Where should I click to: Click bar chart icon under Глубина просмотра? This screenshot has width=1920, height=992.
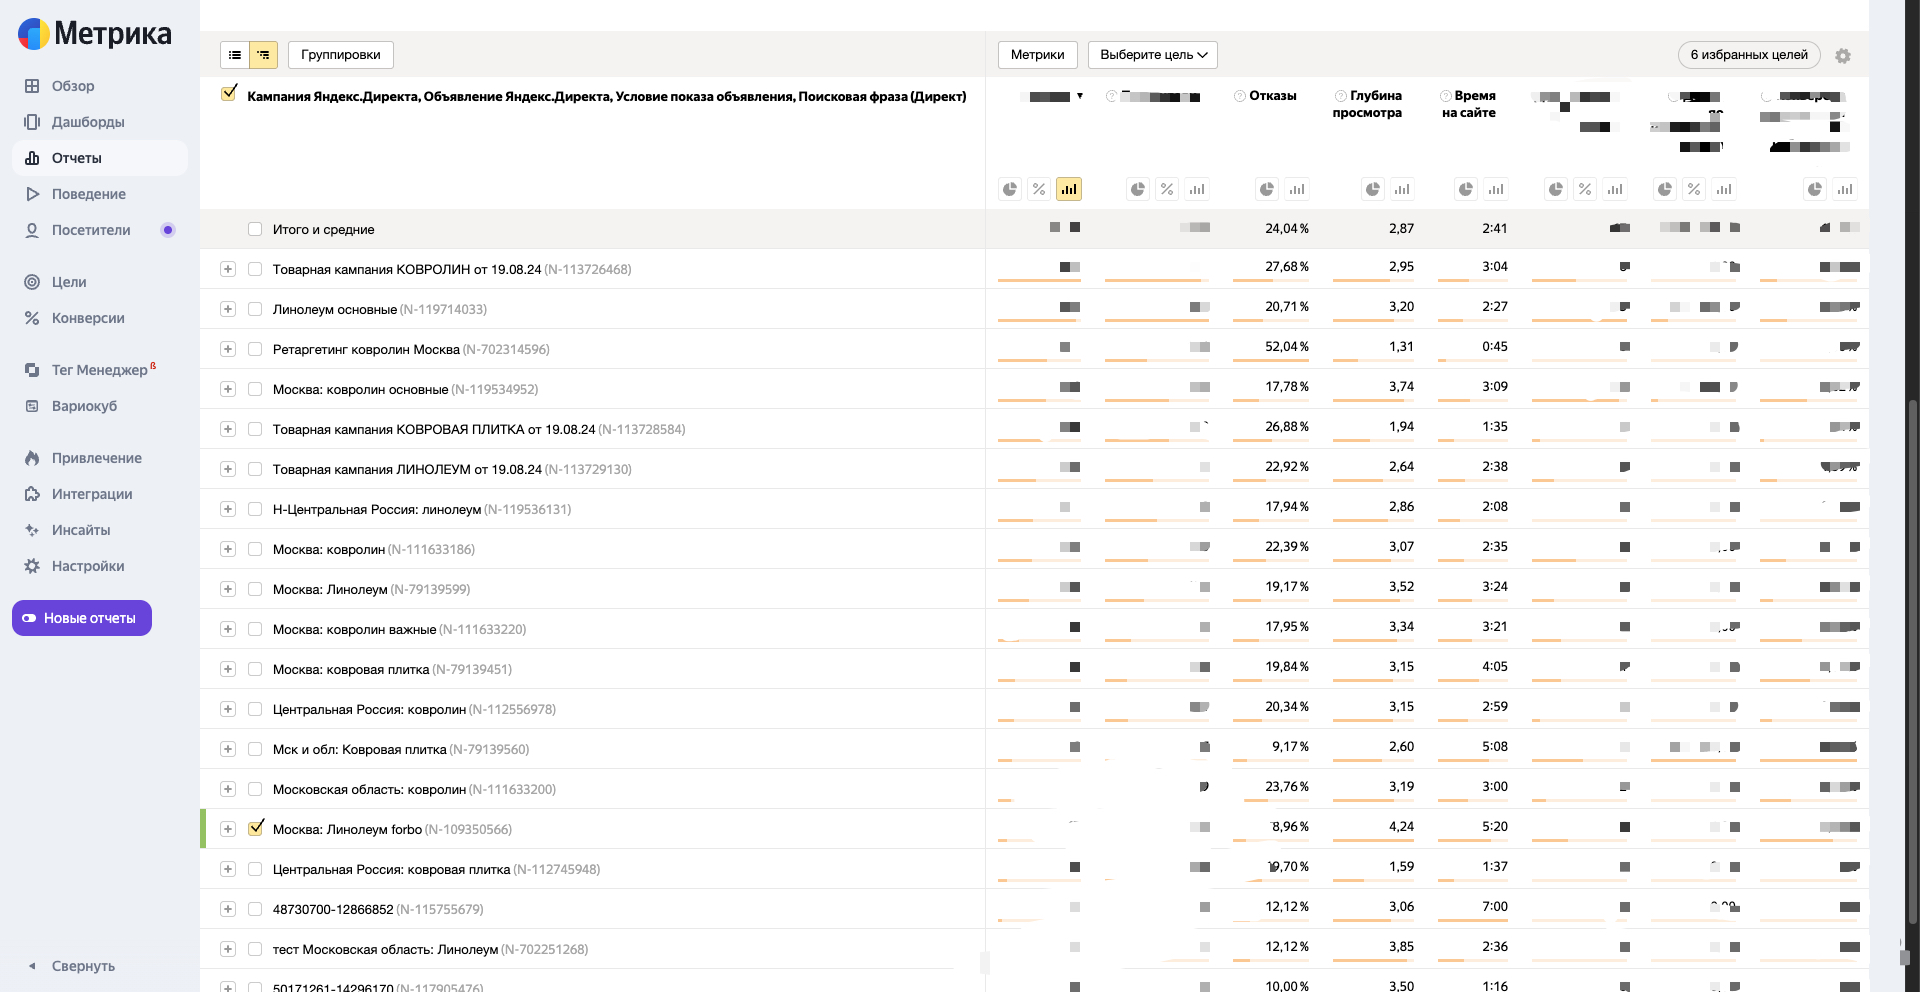point(1402,189)
